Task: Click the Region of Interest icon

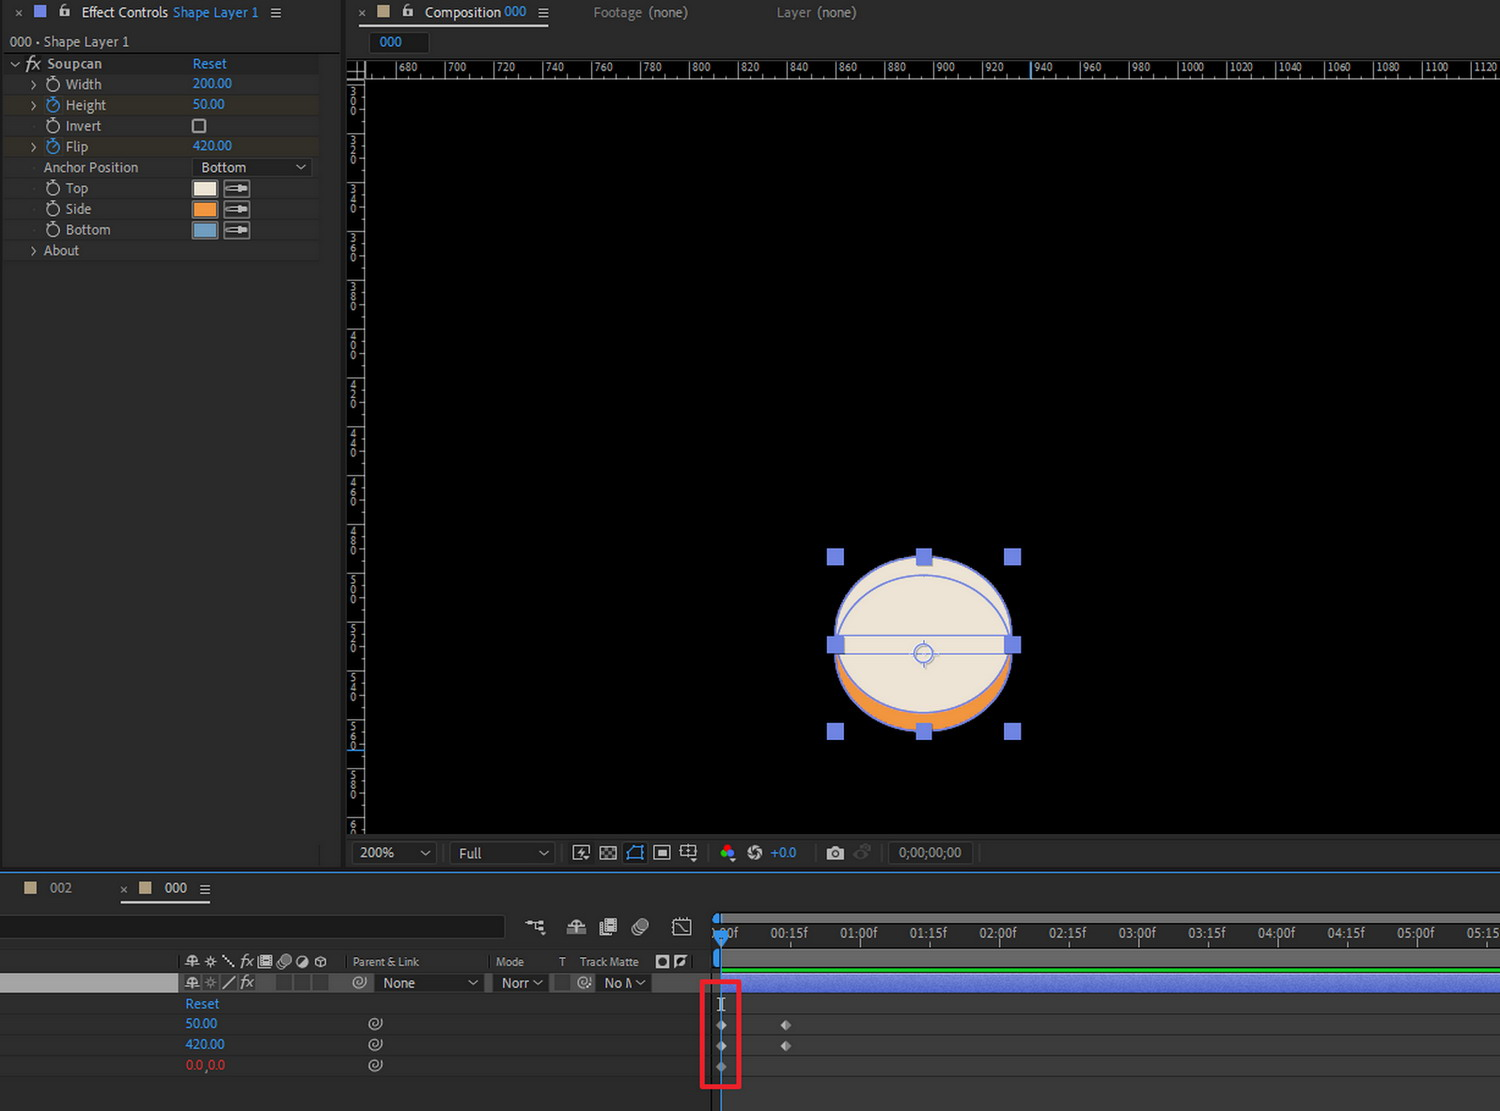Action: pyautogui.click(x=661, y=853)
